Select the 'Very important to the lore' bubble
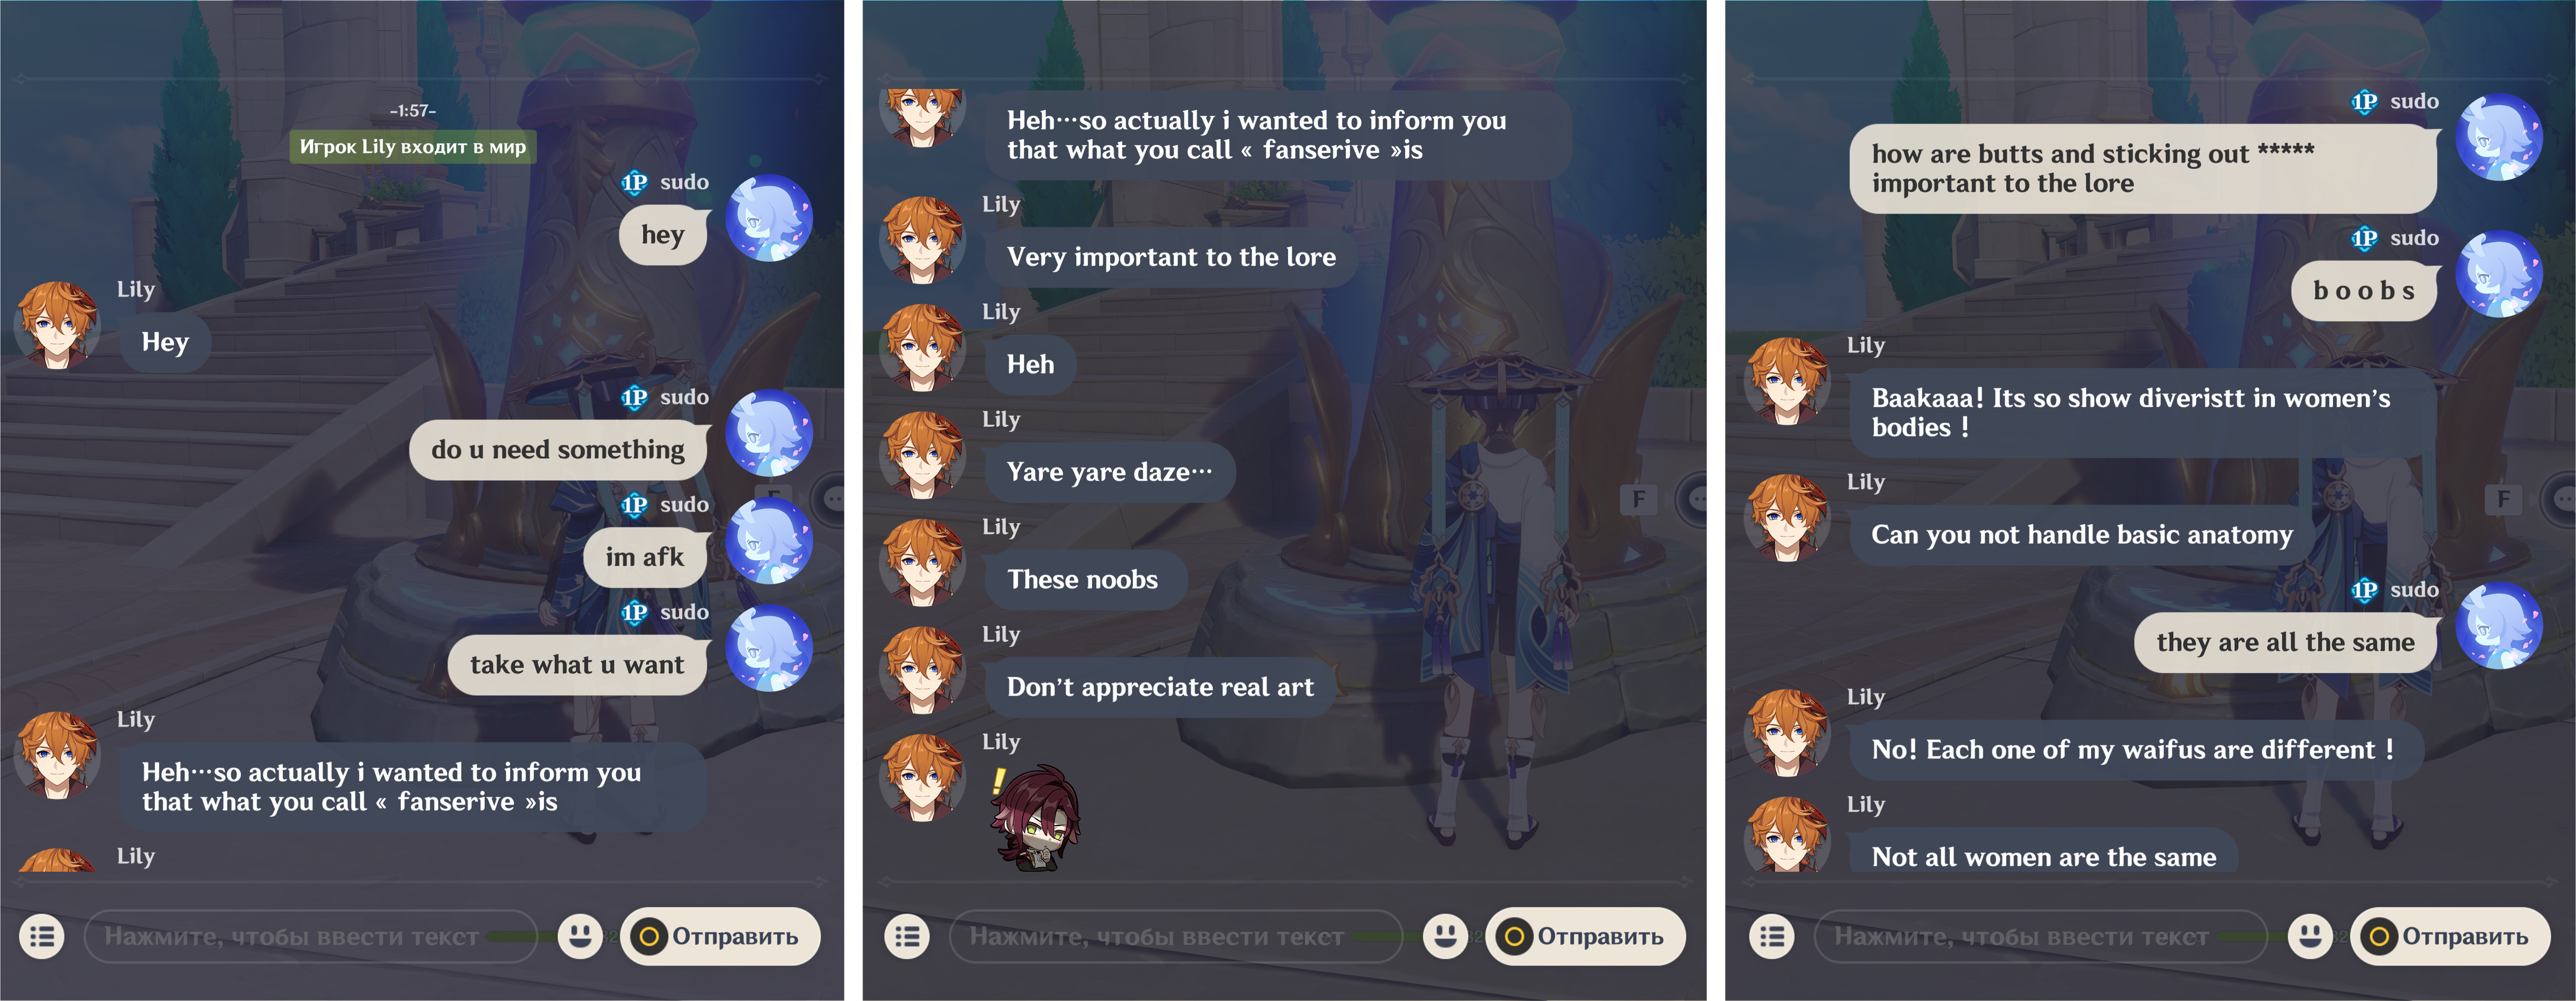 [1171, 257]
